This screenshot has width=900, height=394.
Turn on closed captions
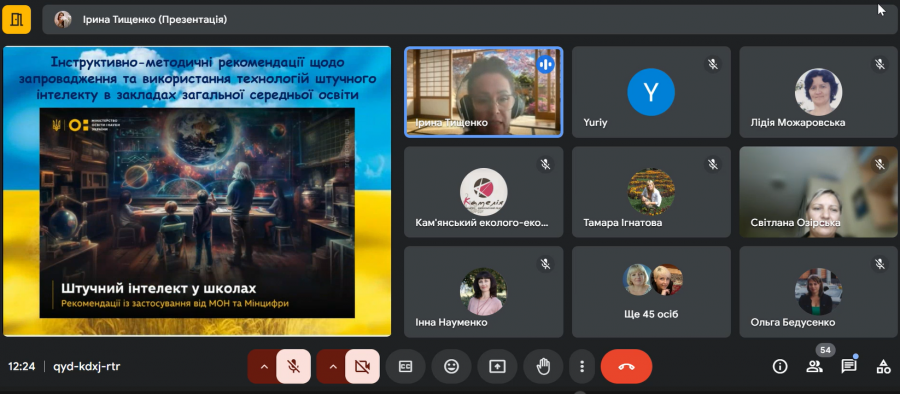tap(405, 366)
